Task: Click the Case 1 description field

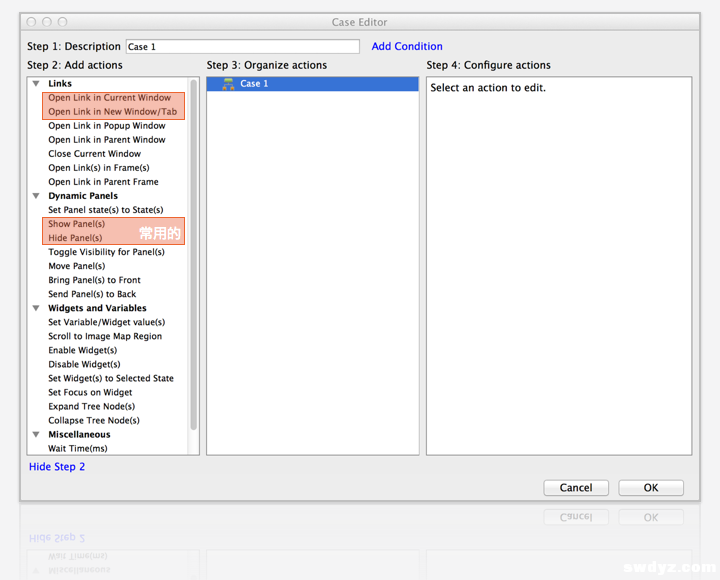Action: point(242,46)
